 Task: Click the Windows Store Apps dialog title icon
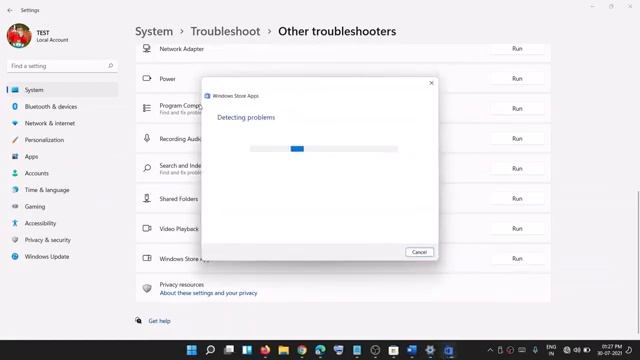tap(207, 96)
